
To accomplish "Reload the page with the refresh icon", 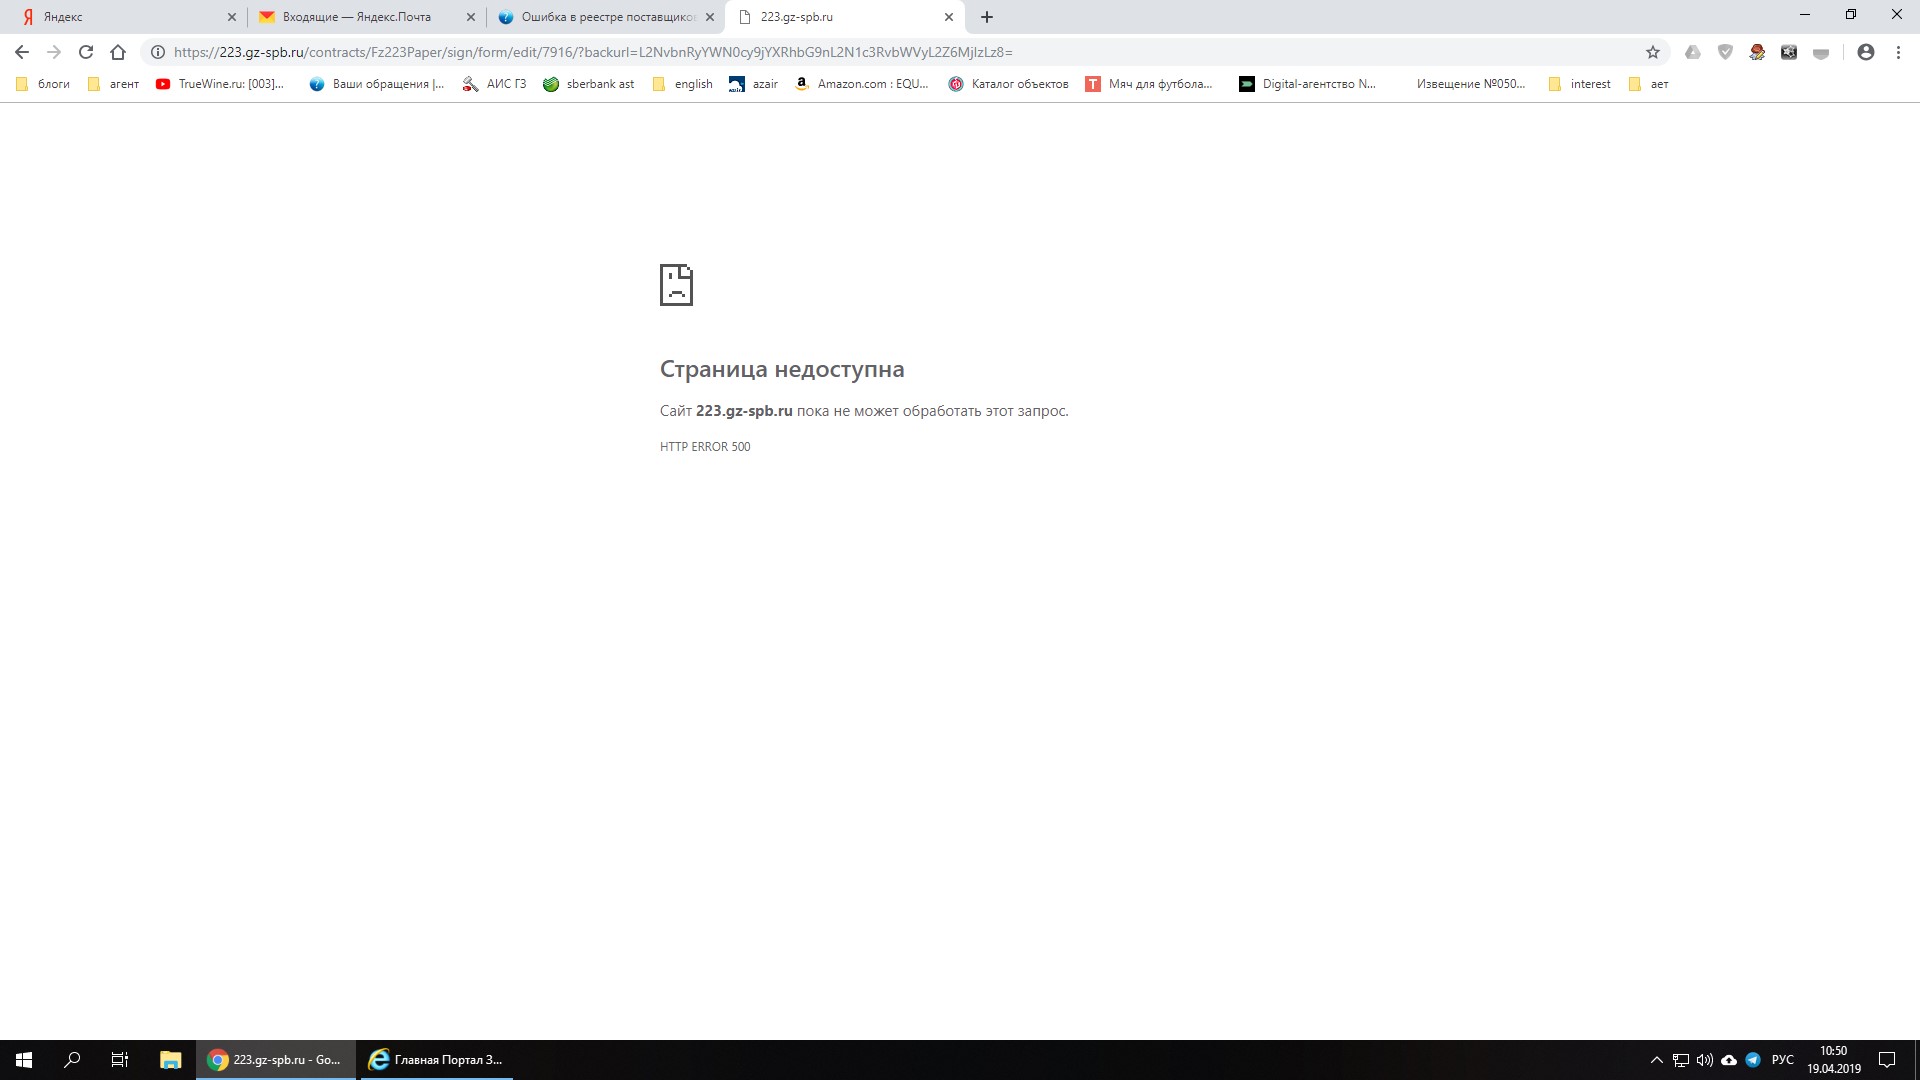I will click(x=86, y=52).
